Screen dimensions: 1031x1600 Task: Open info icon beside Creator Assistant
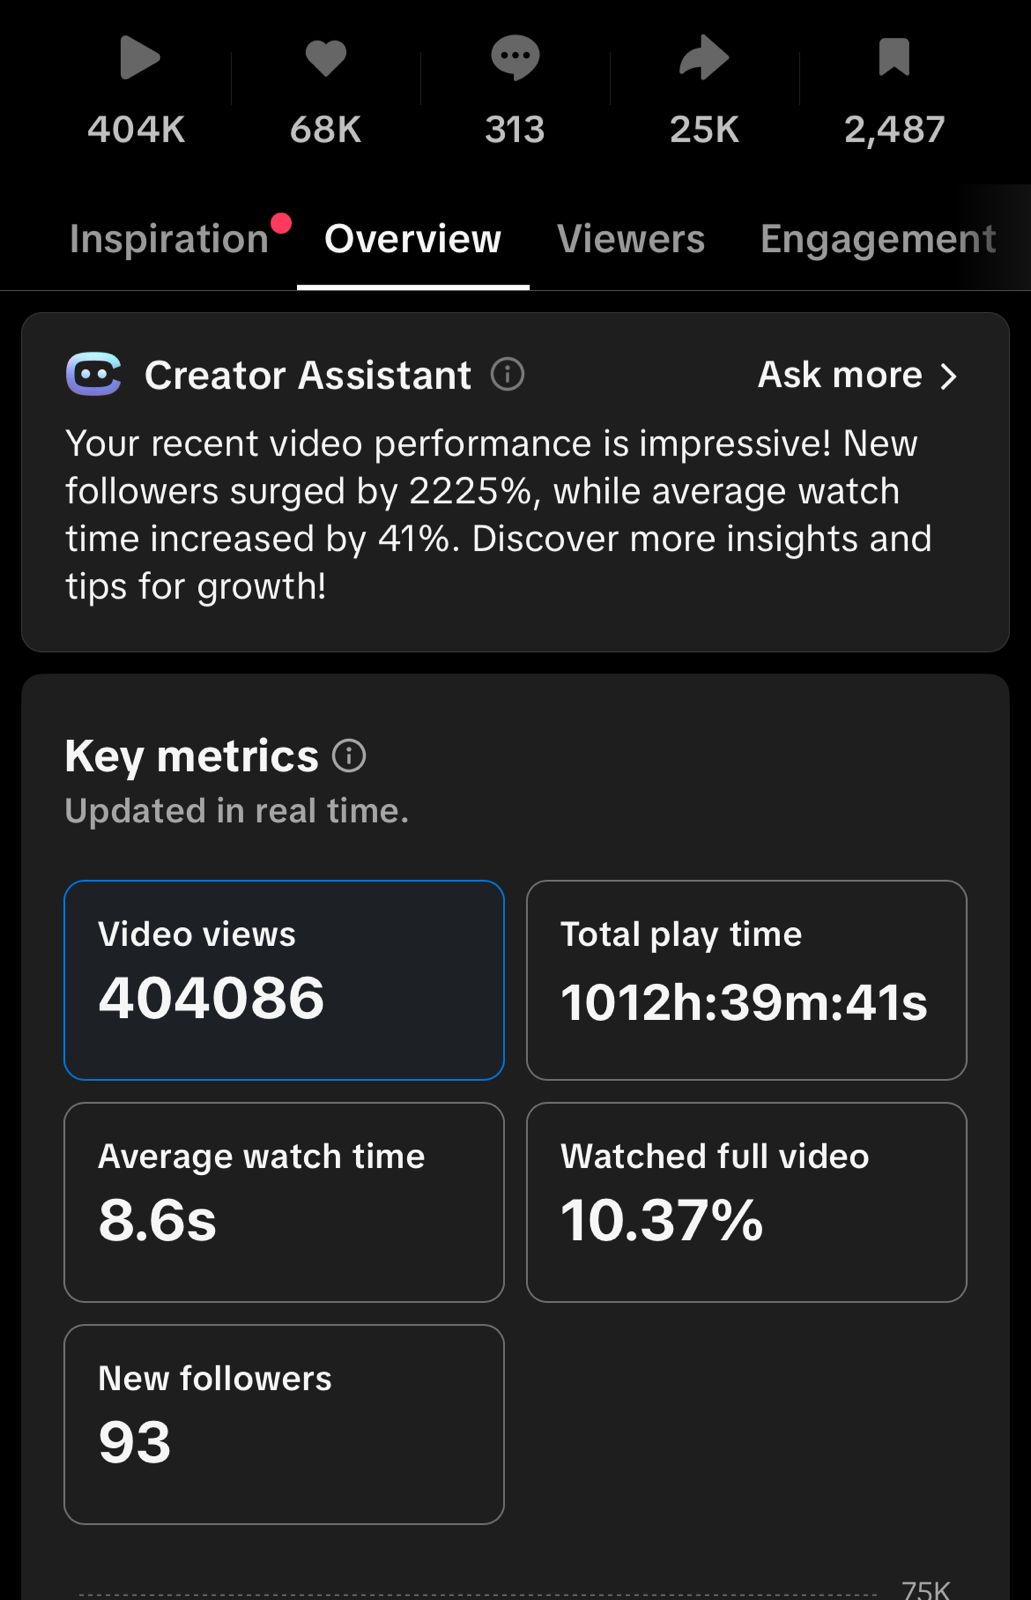507,375
